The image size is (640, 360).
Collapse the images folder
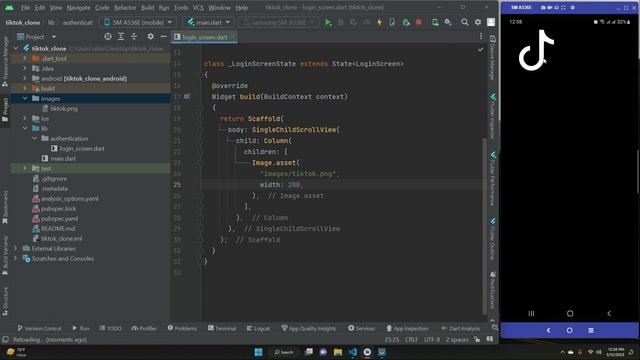[25, 98]
